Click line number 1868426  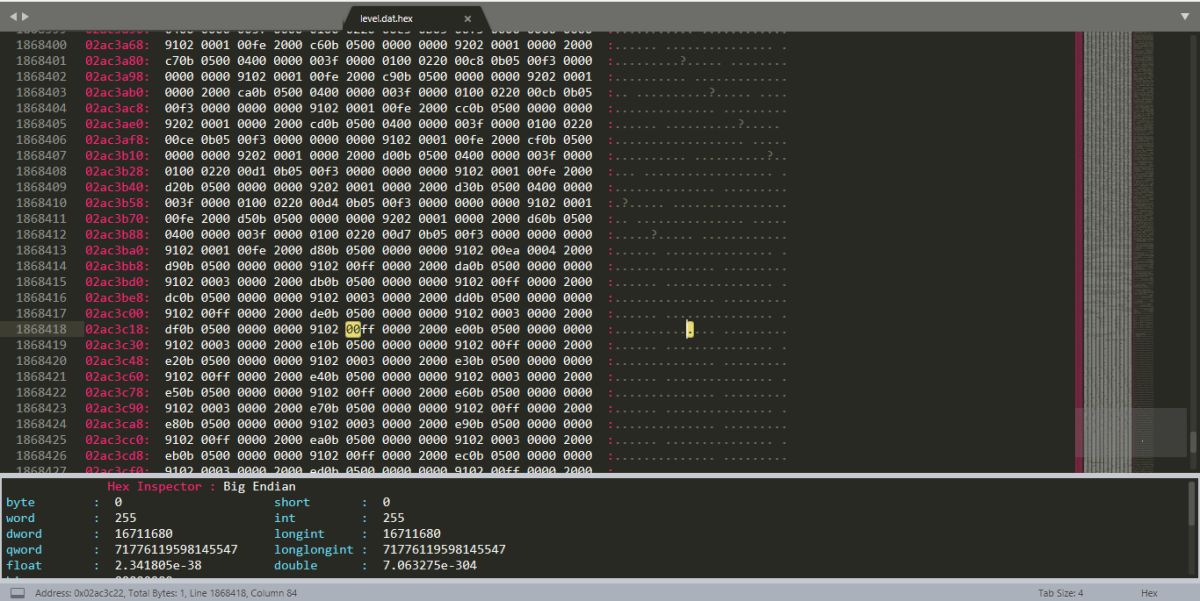point(42,455)
